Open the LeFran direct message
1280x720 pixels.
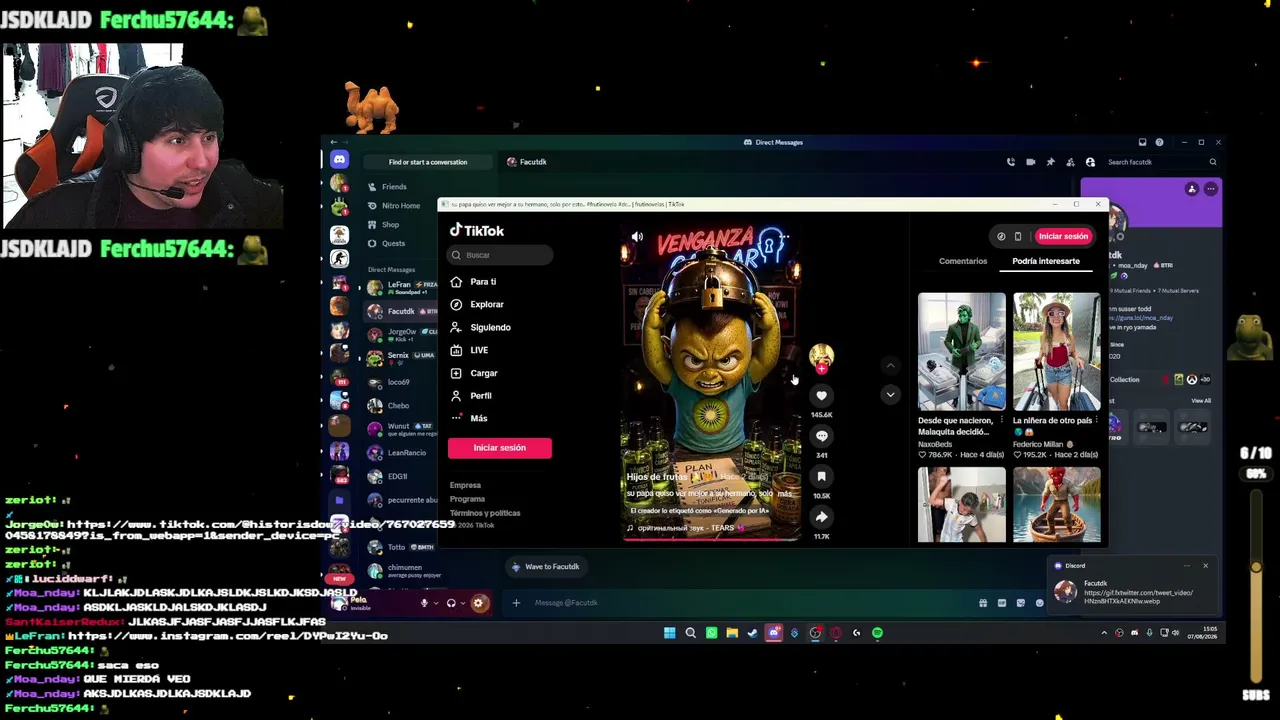coord(400,287)
